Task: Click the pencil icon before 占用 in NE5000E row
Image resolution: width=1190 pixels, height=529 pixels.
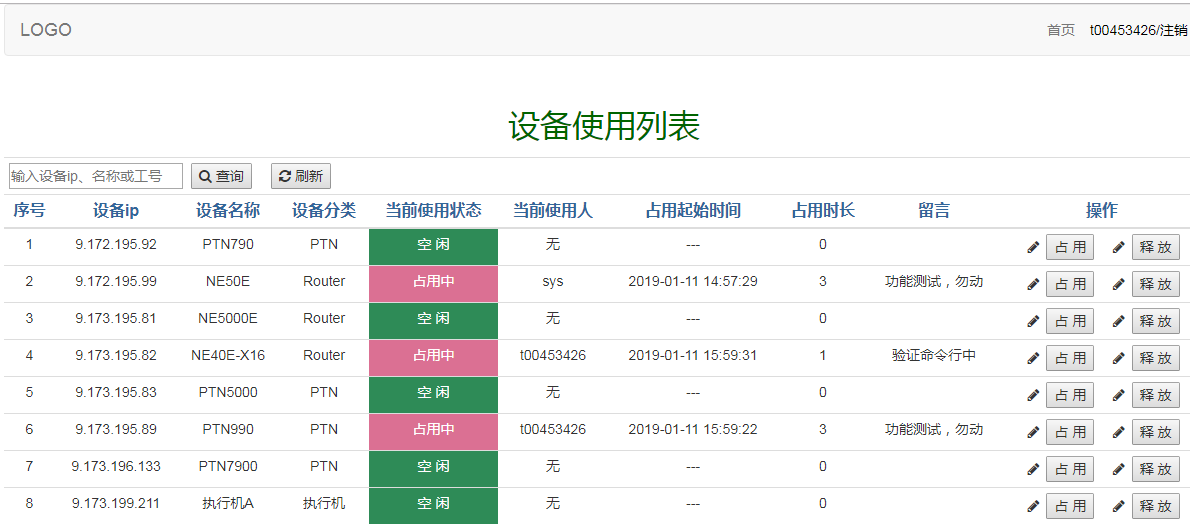Action: (x=1033, y=322)
